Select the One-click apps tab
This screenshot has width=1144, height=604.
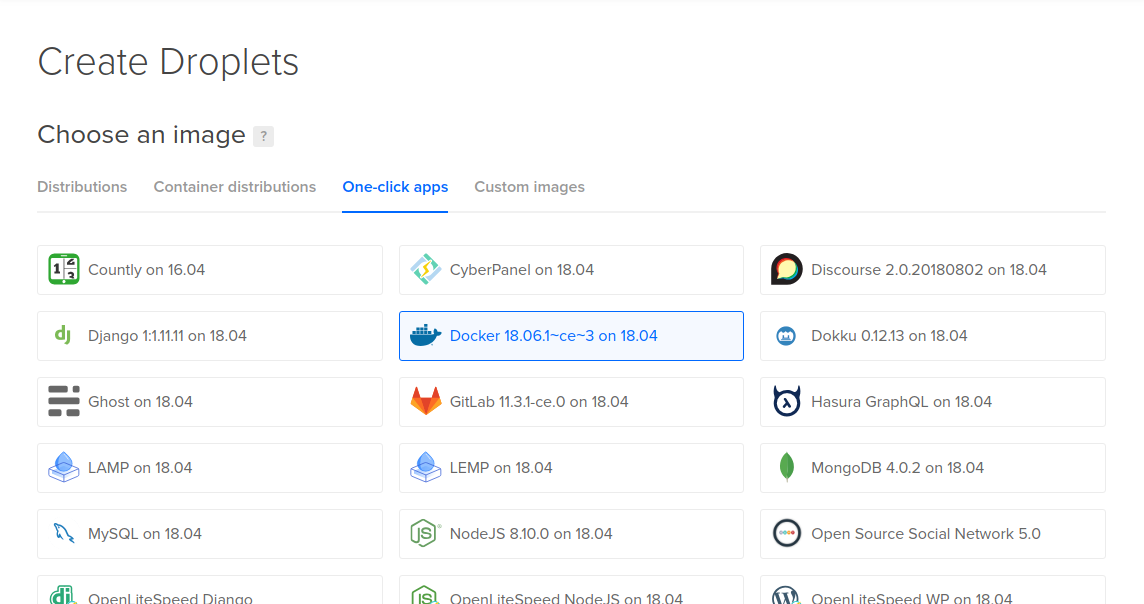395,187
